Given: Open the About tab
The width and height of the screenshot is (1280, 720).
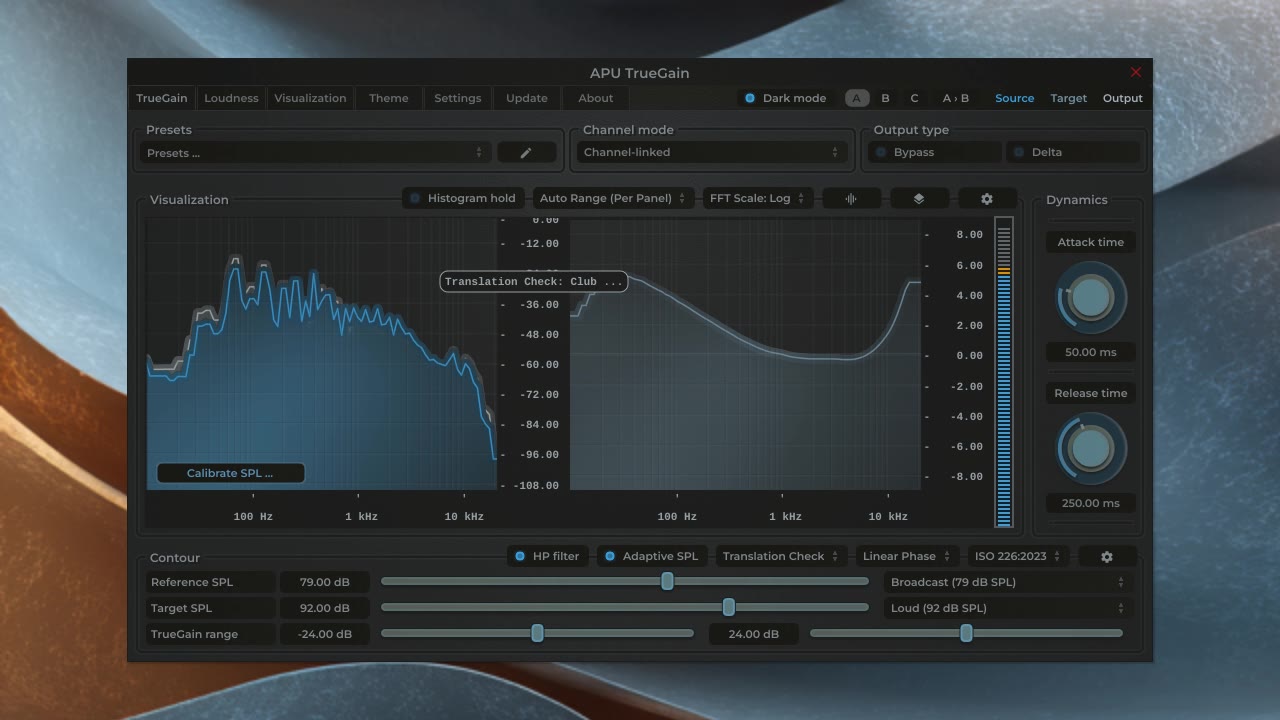Looking at the screenshot, I should (596, 98).
